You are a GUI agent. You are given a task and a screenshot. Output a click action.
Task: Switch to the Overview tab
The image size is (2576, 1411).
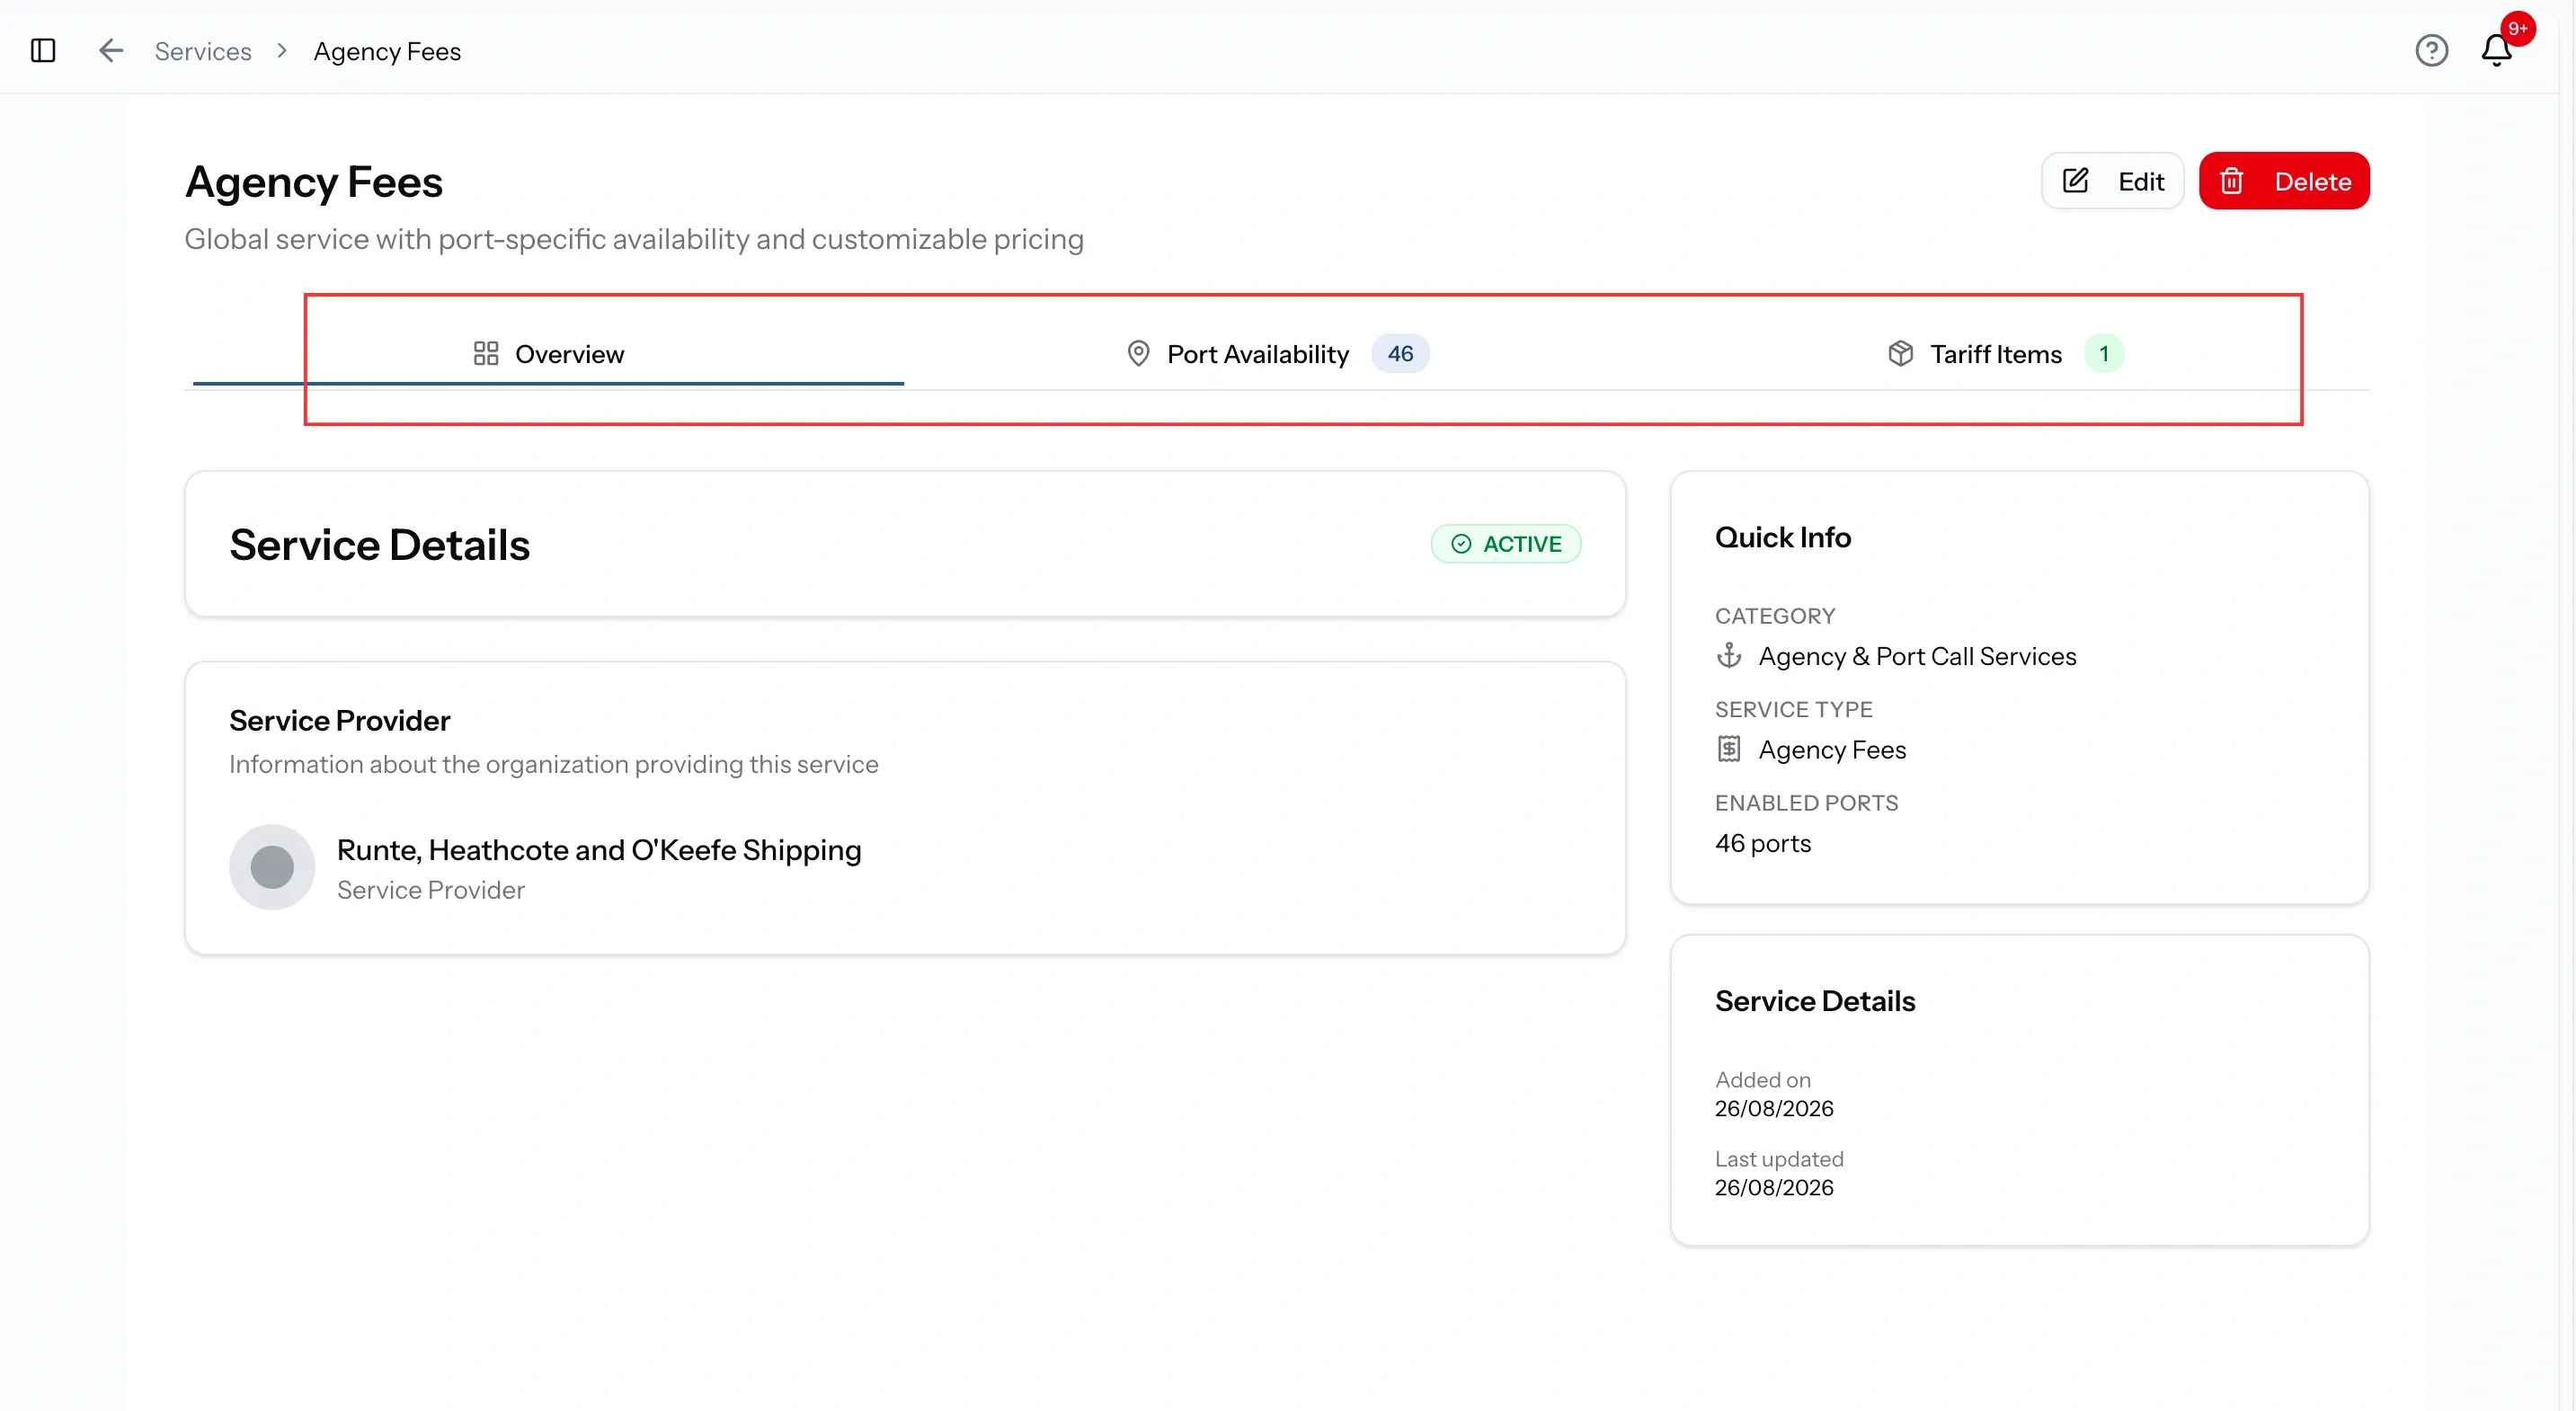point(548,354)
